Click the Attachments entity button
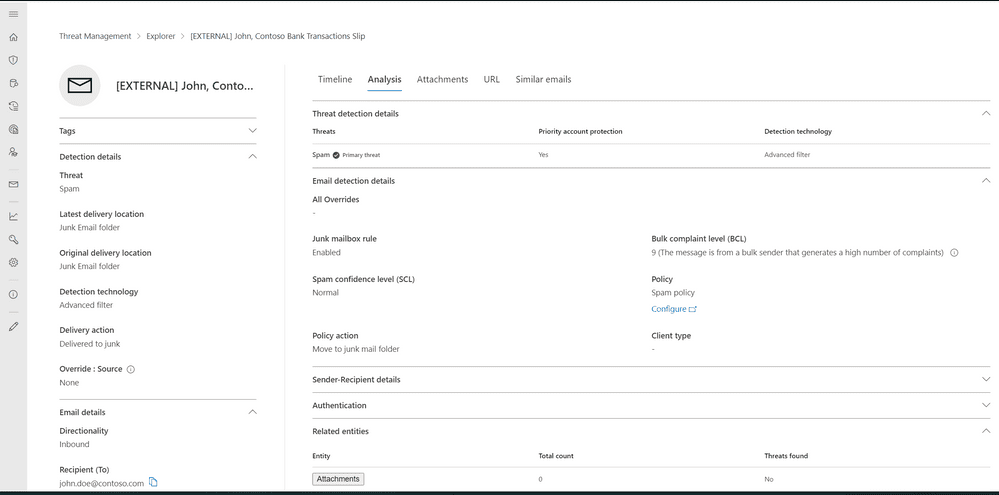 [338, 479]
